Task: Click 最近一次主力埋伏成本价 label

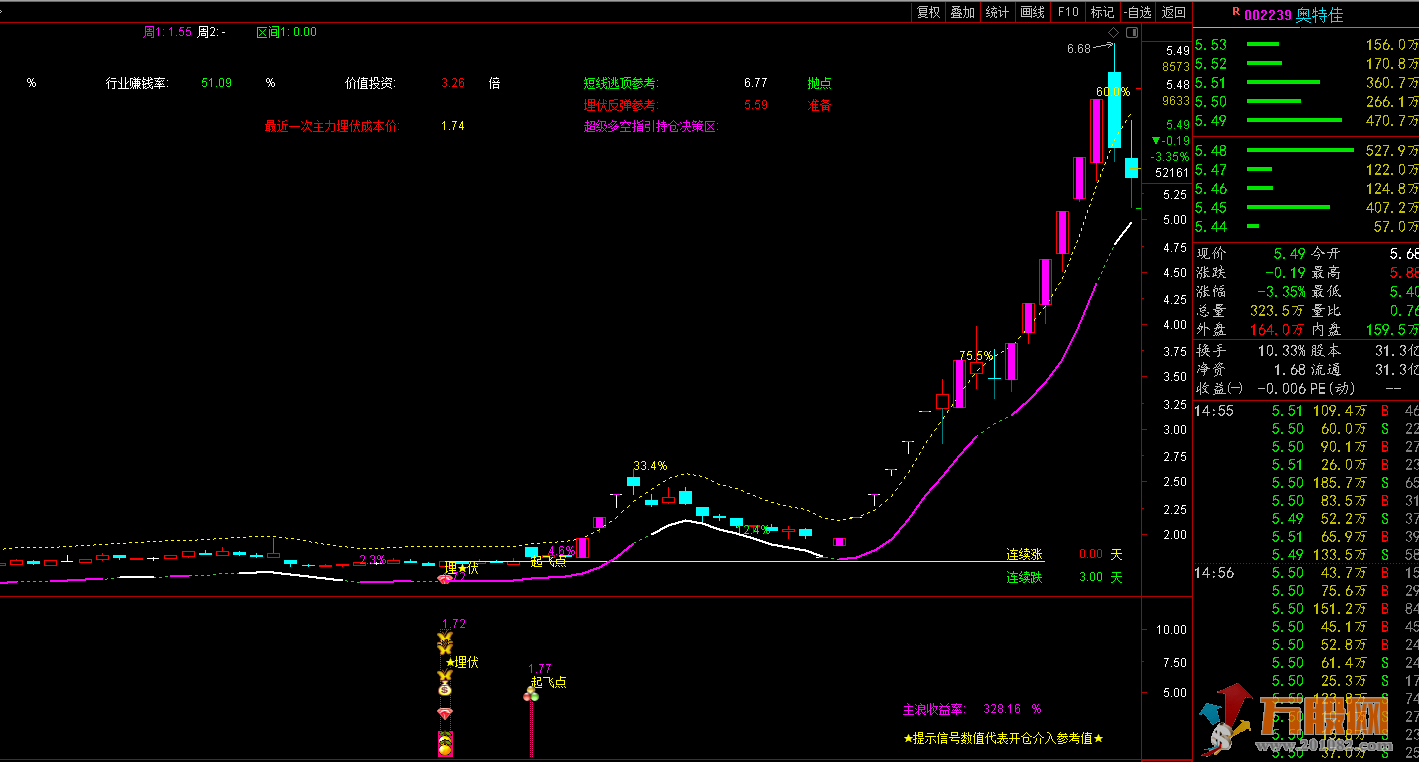Action: pos(331,127)
